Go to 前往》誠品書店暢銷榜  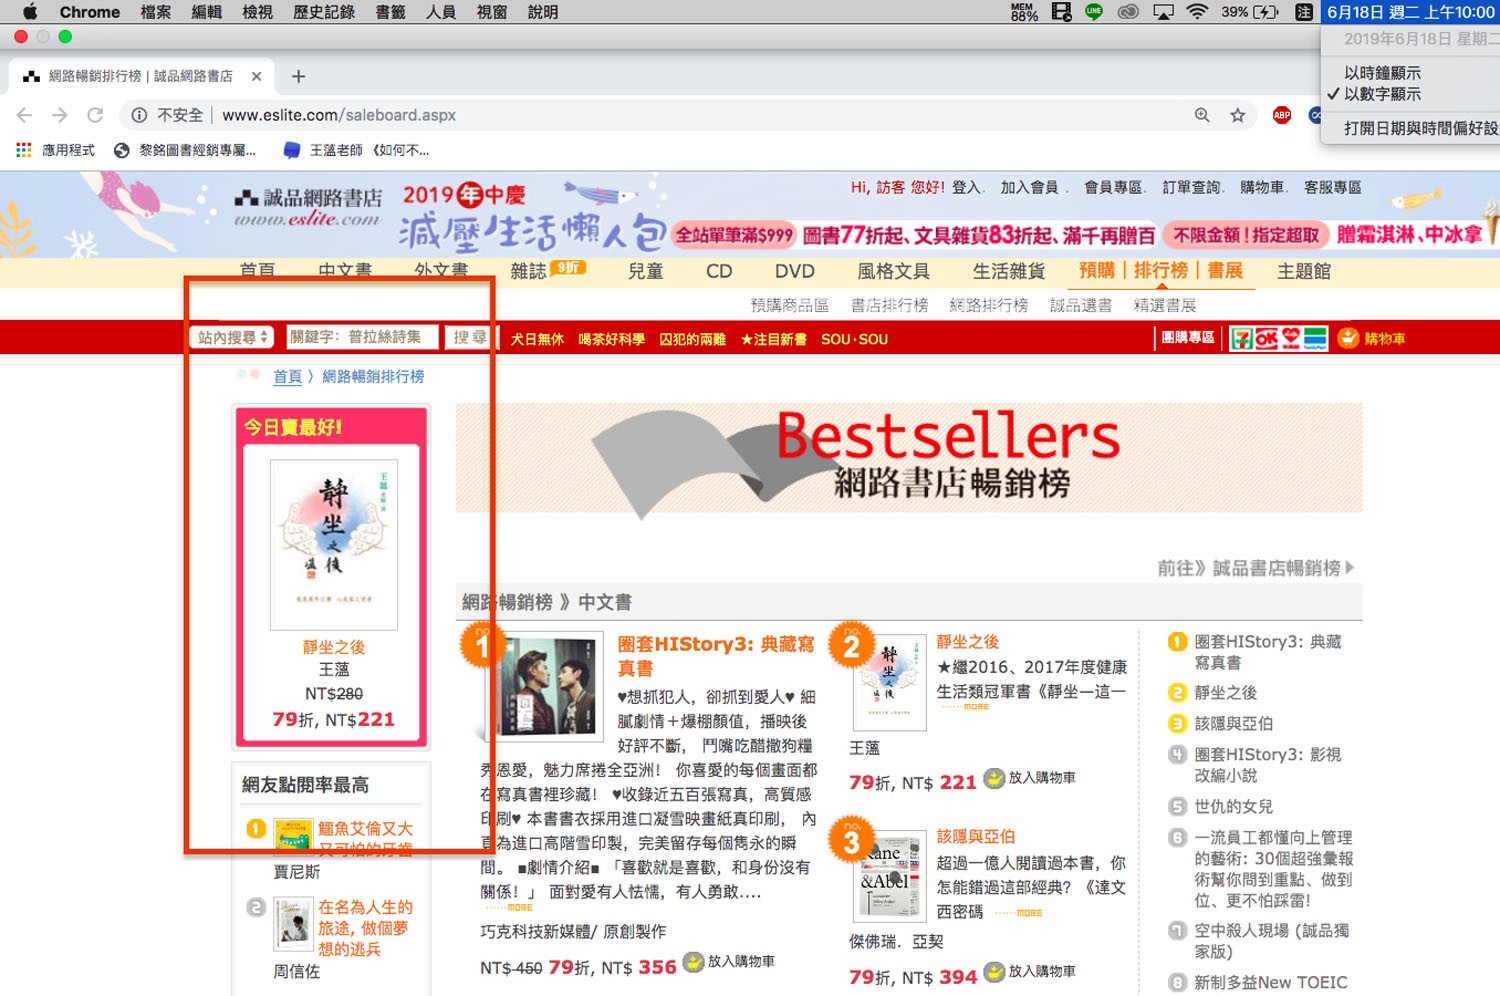coord(1256,568)
